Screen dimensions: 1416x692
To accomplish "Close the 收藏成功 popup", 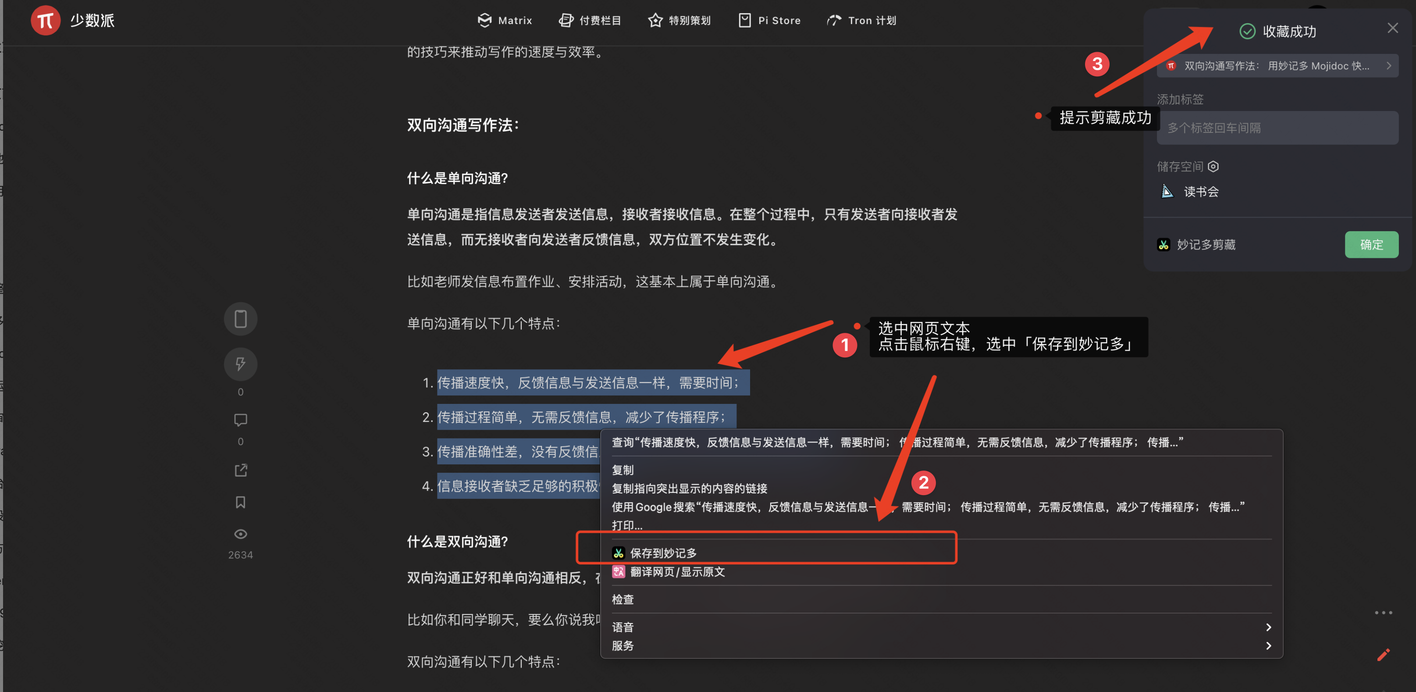I will (x=1392, y=28).
